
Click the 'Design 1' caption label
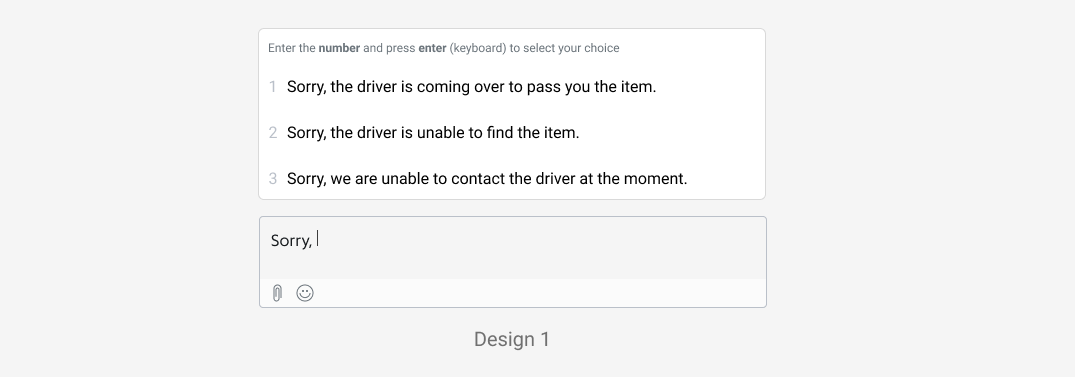pyautogui.click(x=511, y=339)
